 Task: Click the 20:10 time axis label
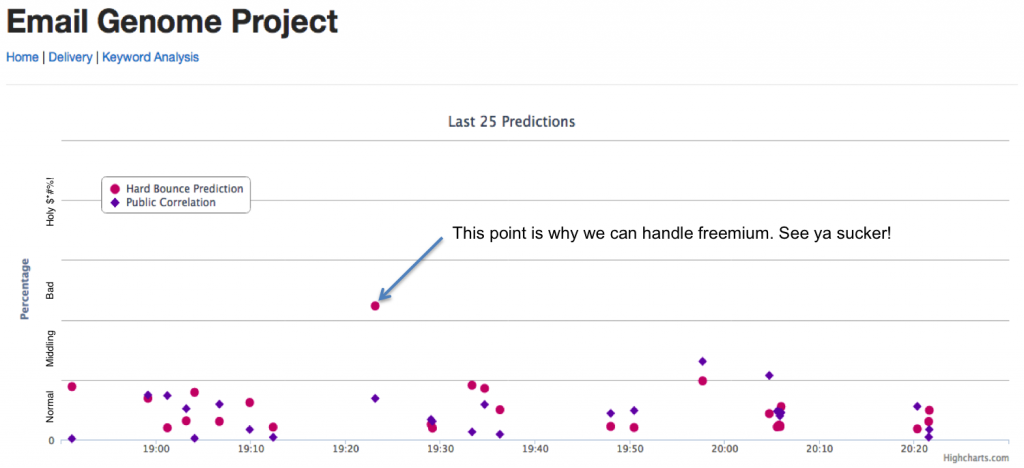click(819, 451)
